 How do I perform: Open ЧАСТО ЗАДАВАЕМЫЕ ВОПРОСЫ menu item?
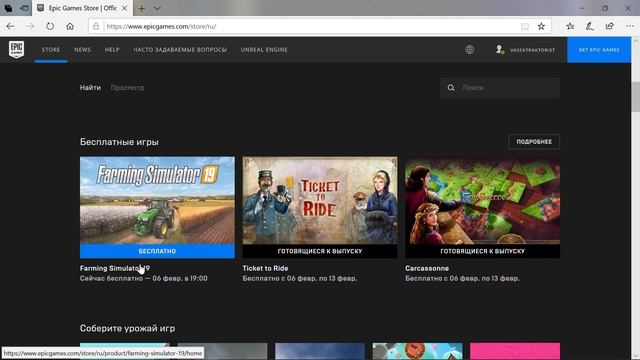coord(180,50)
